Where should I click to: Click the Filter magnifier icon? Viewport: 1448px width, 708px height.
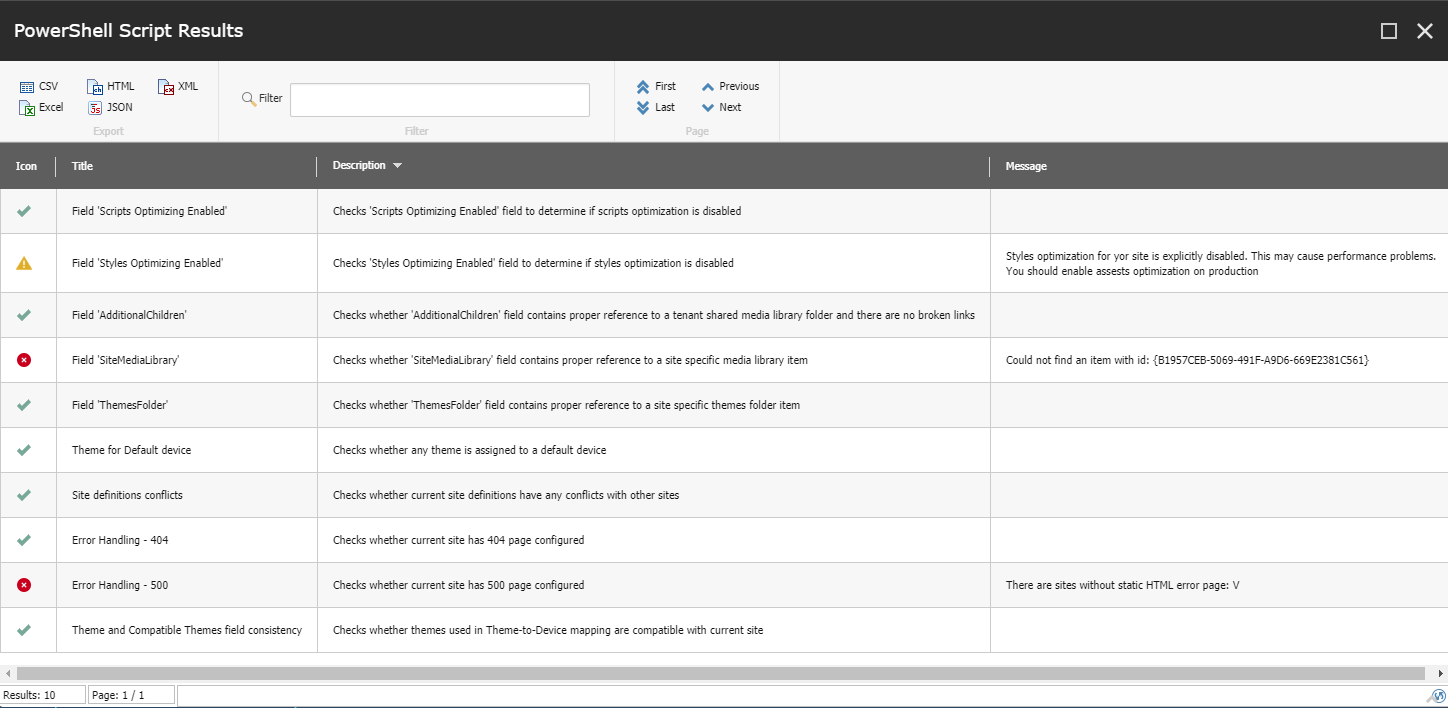[x=249, y=98]
